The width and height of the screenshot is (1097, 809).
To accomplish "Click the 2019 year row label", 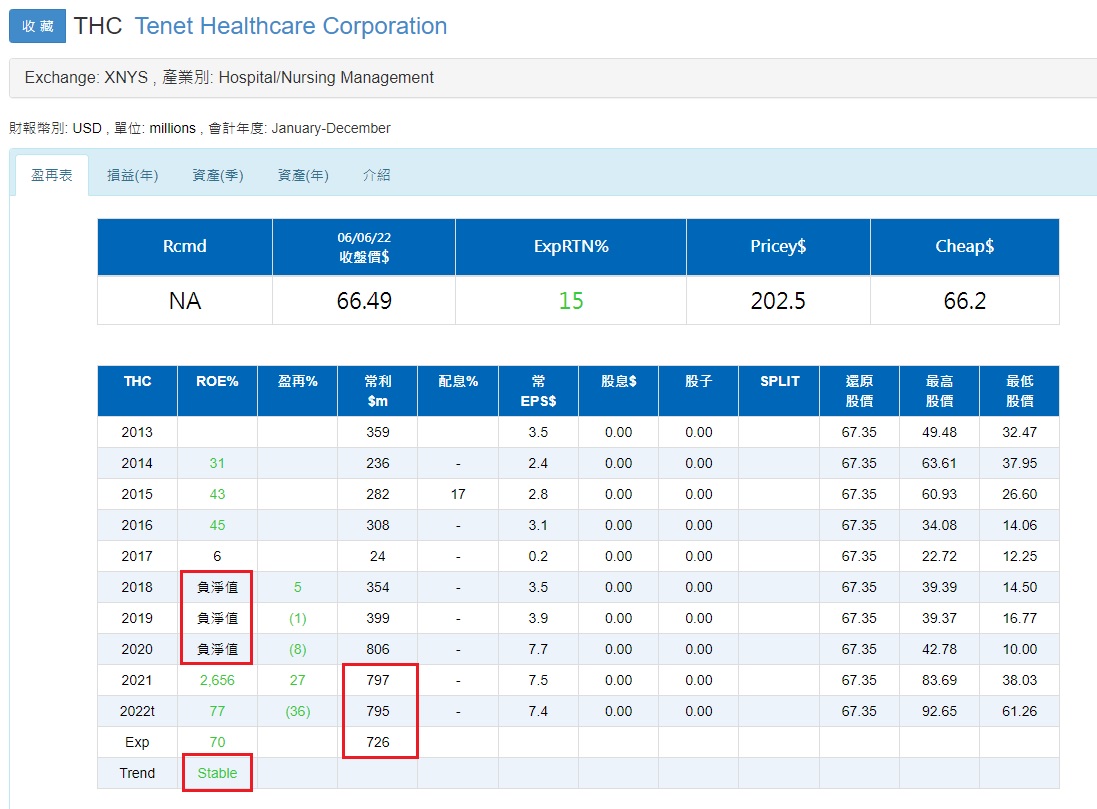I will point(137,618).
